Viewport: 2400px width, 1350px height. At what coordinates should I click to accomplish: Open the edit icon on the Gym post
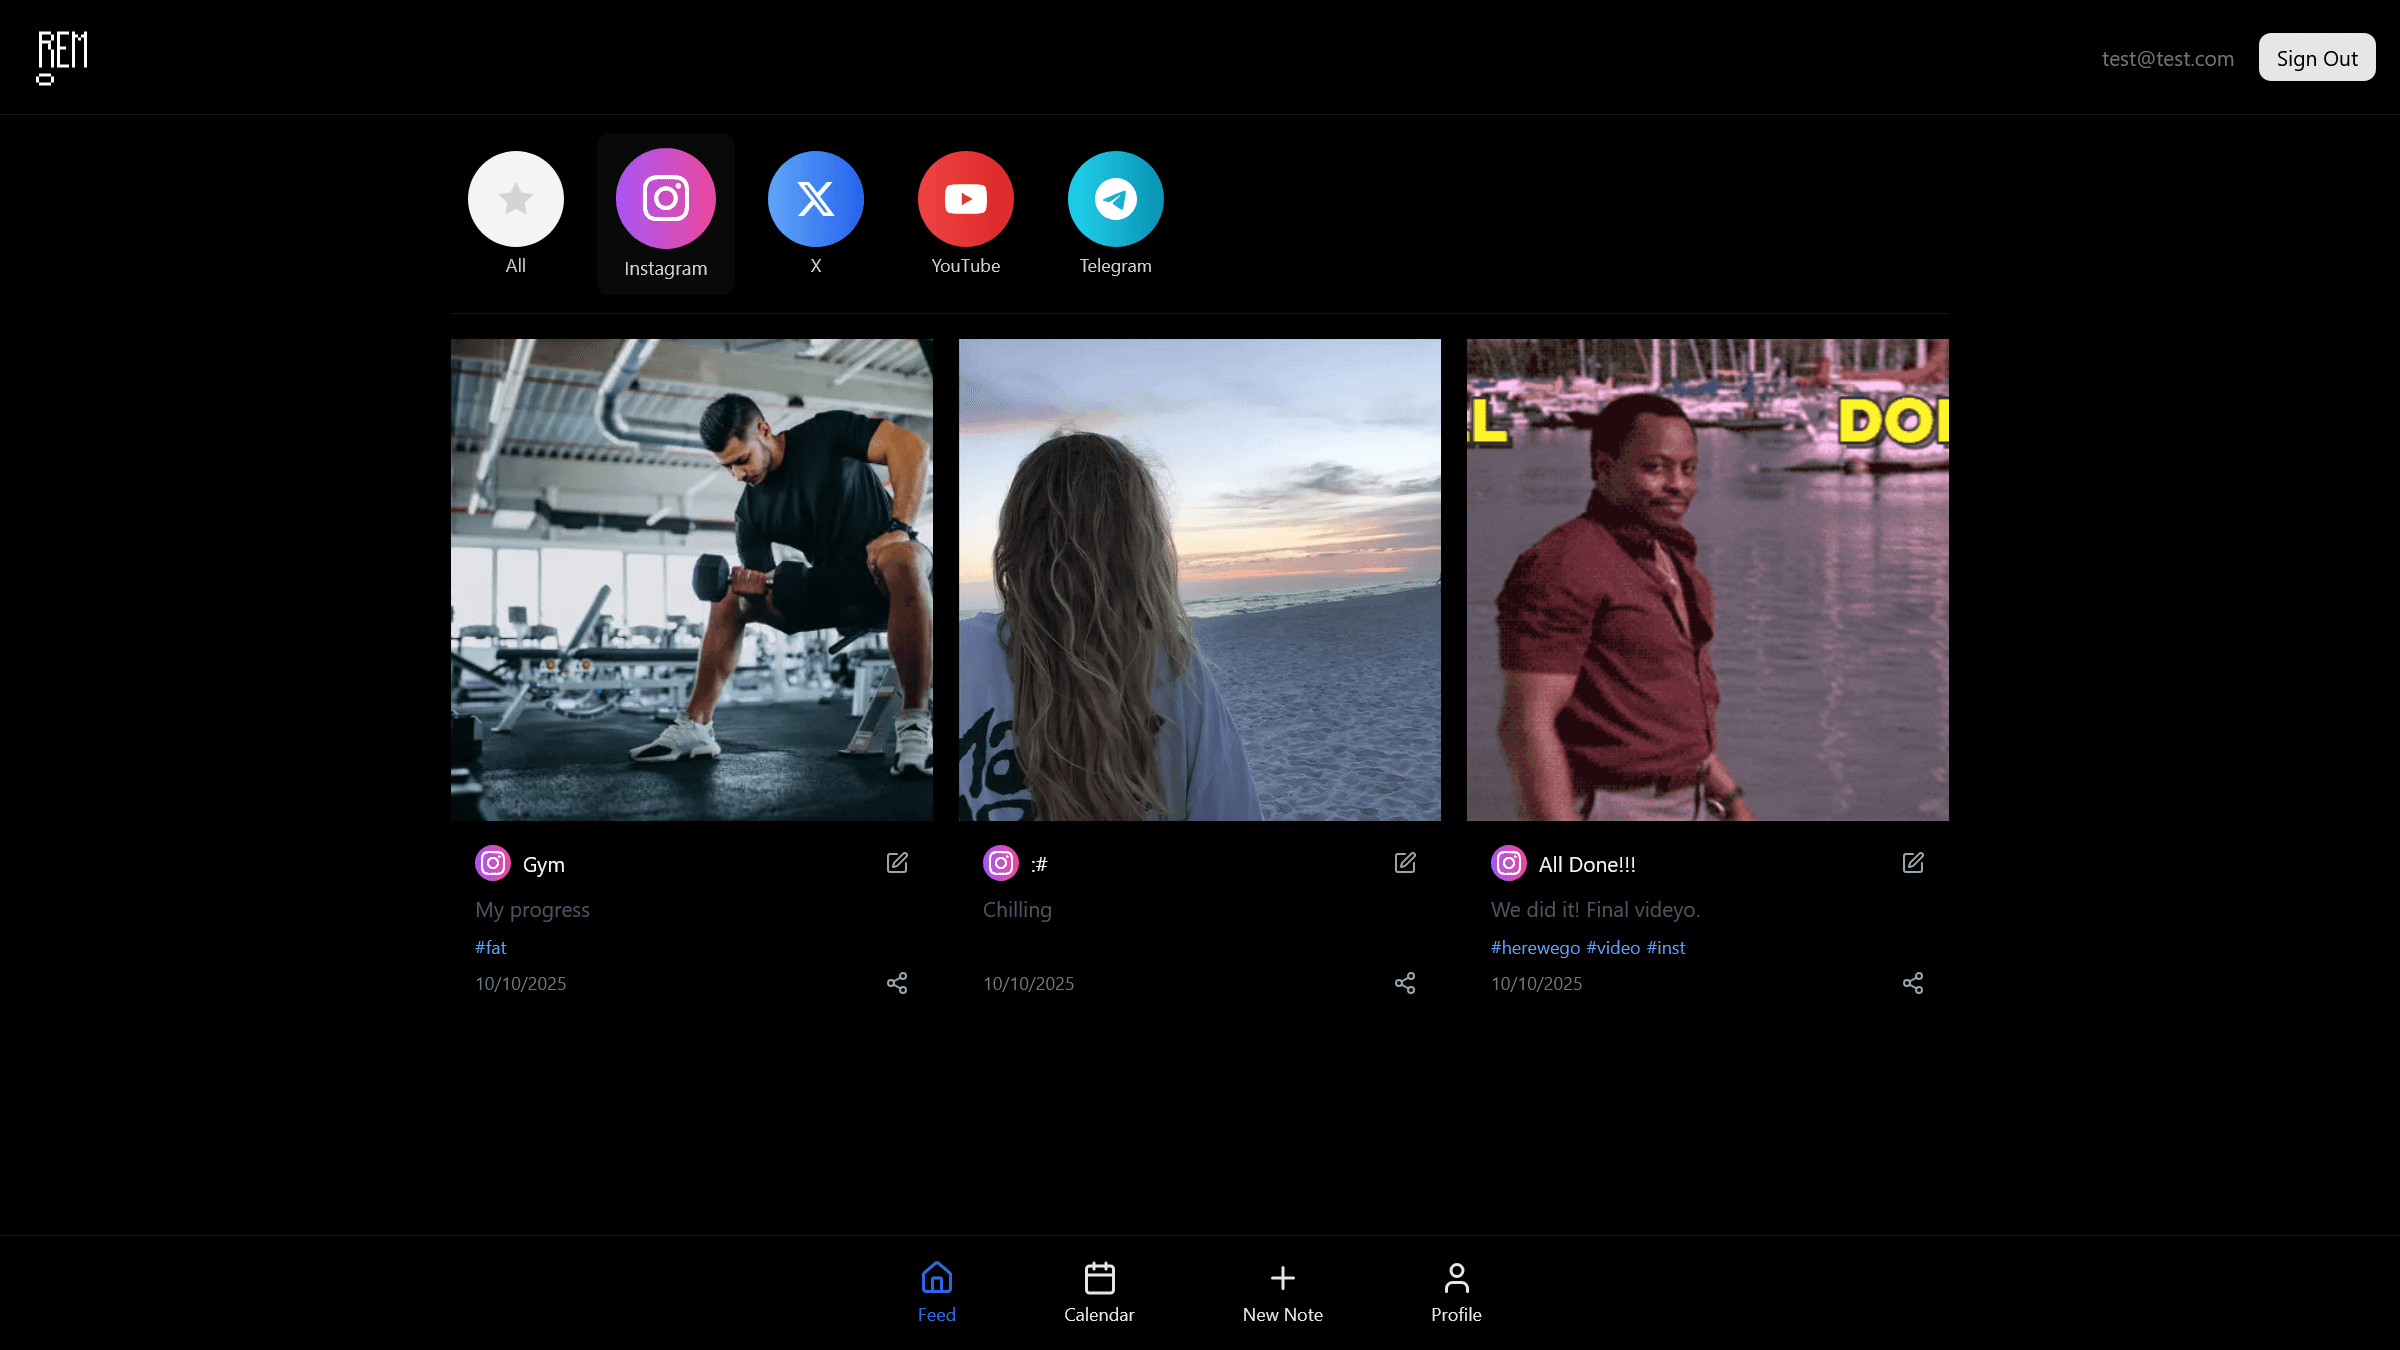click(896, 862)
